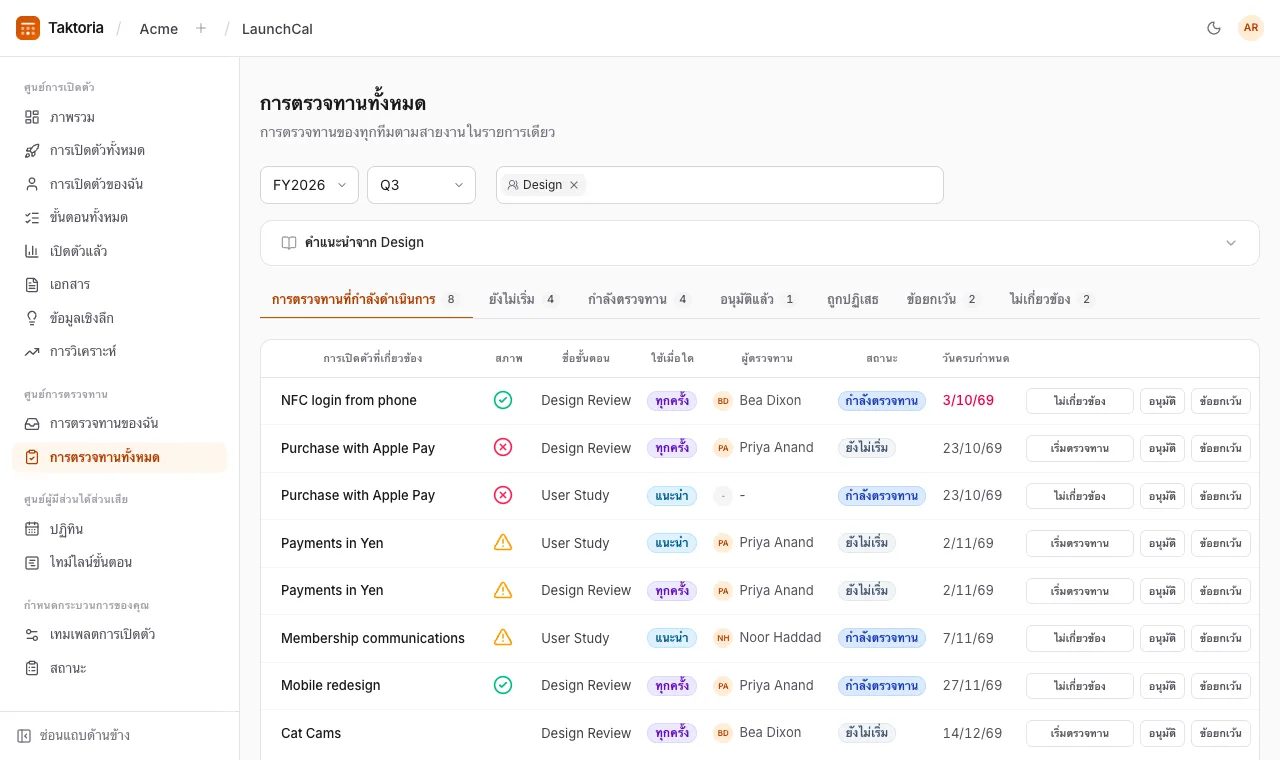This screenshot has width=1280, height=760.
Task: Open เทมเพลตการเปิดตัว in sidebar
Action: (120, 634)
